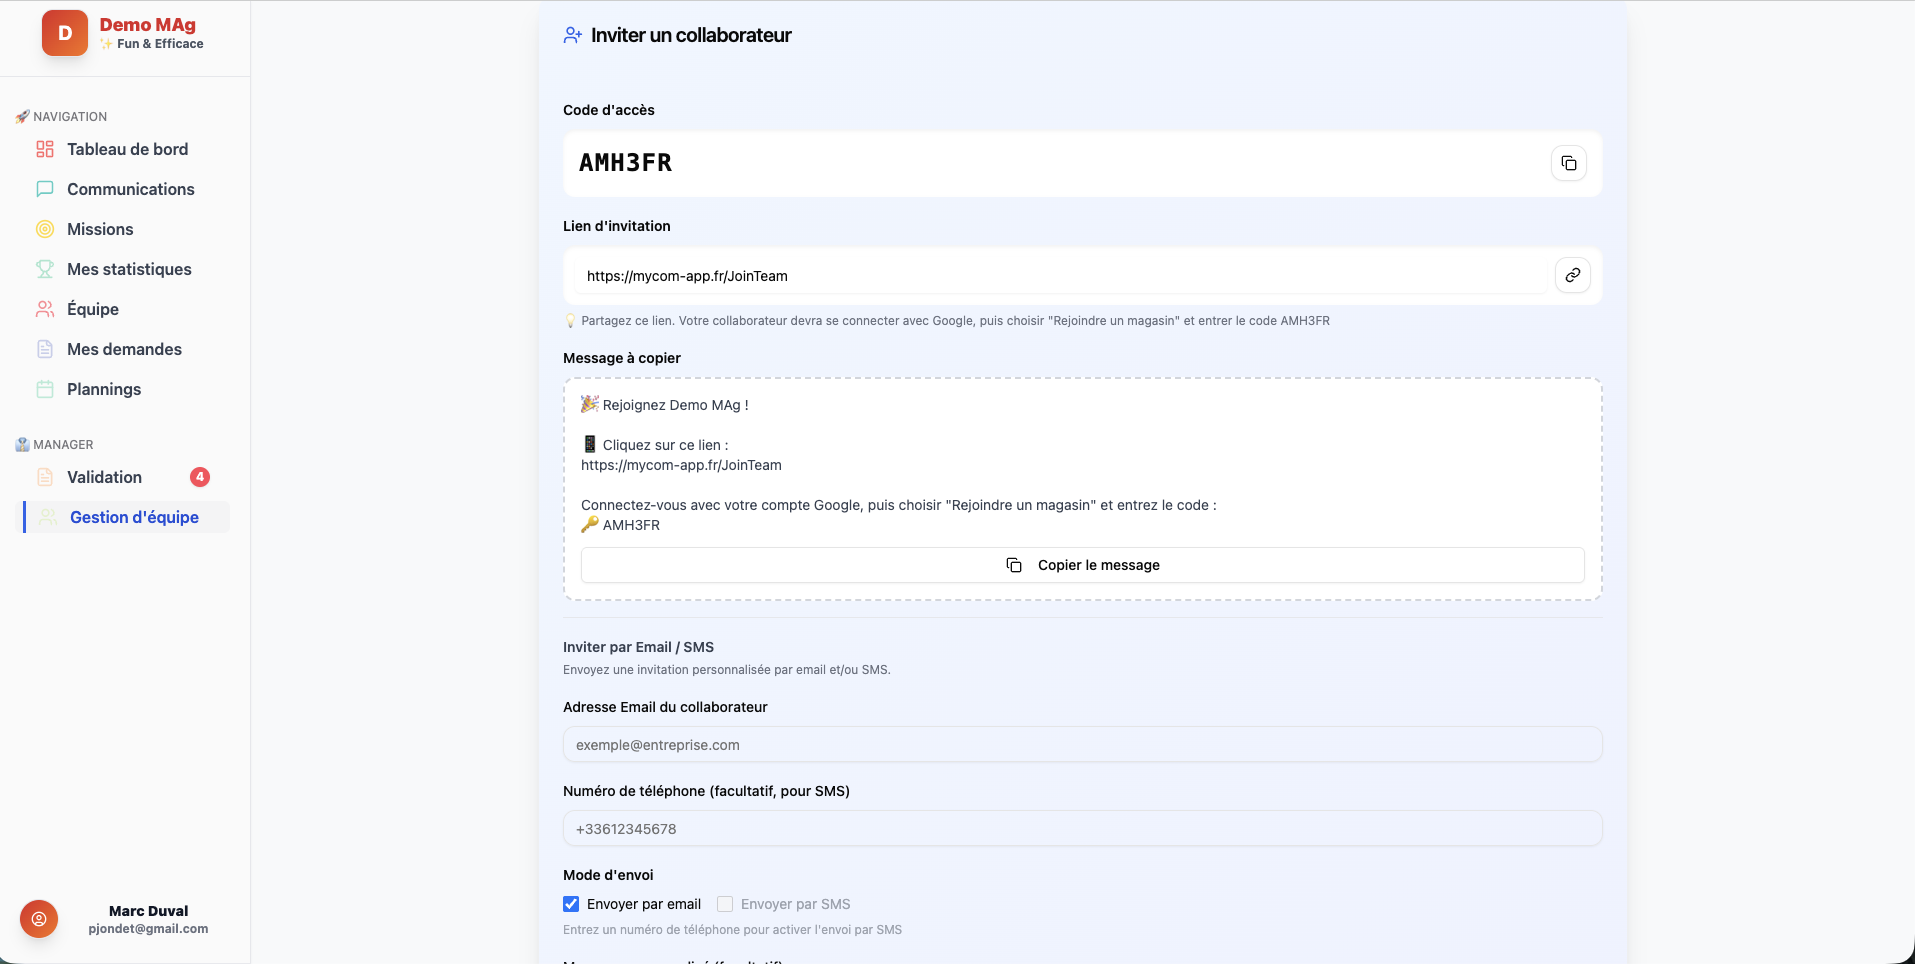Image resolution: width=1915 pixels, height=964 pixels.
Task: Click the collaborator email address field
Action: point(1082,744)
